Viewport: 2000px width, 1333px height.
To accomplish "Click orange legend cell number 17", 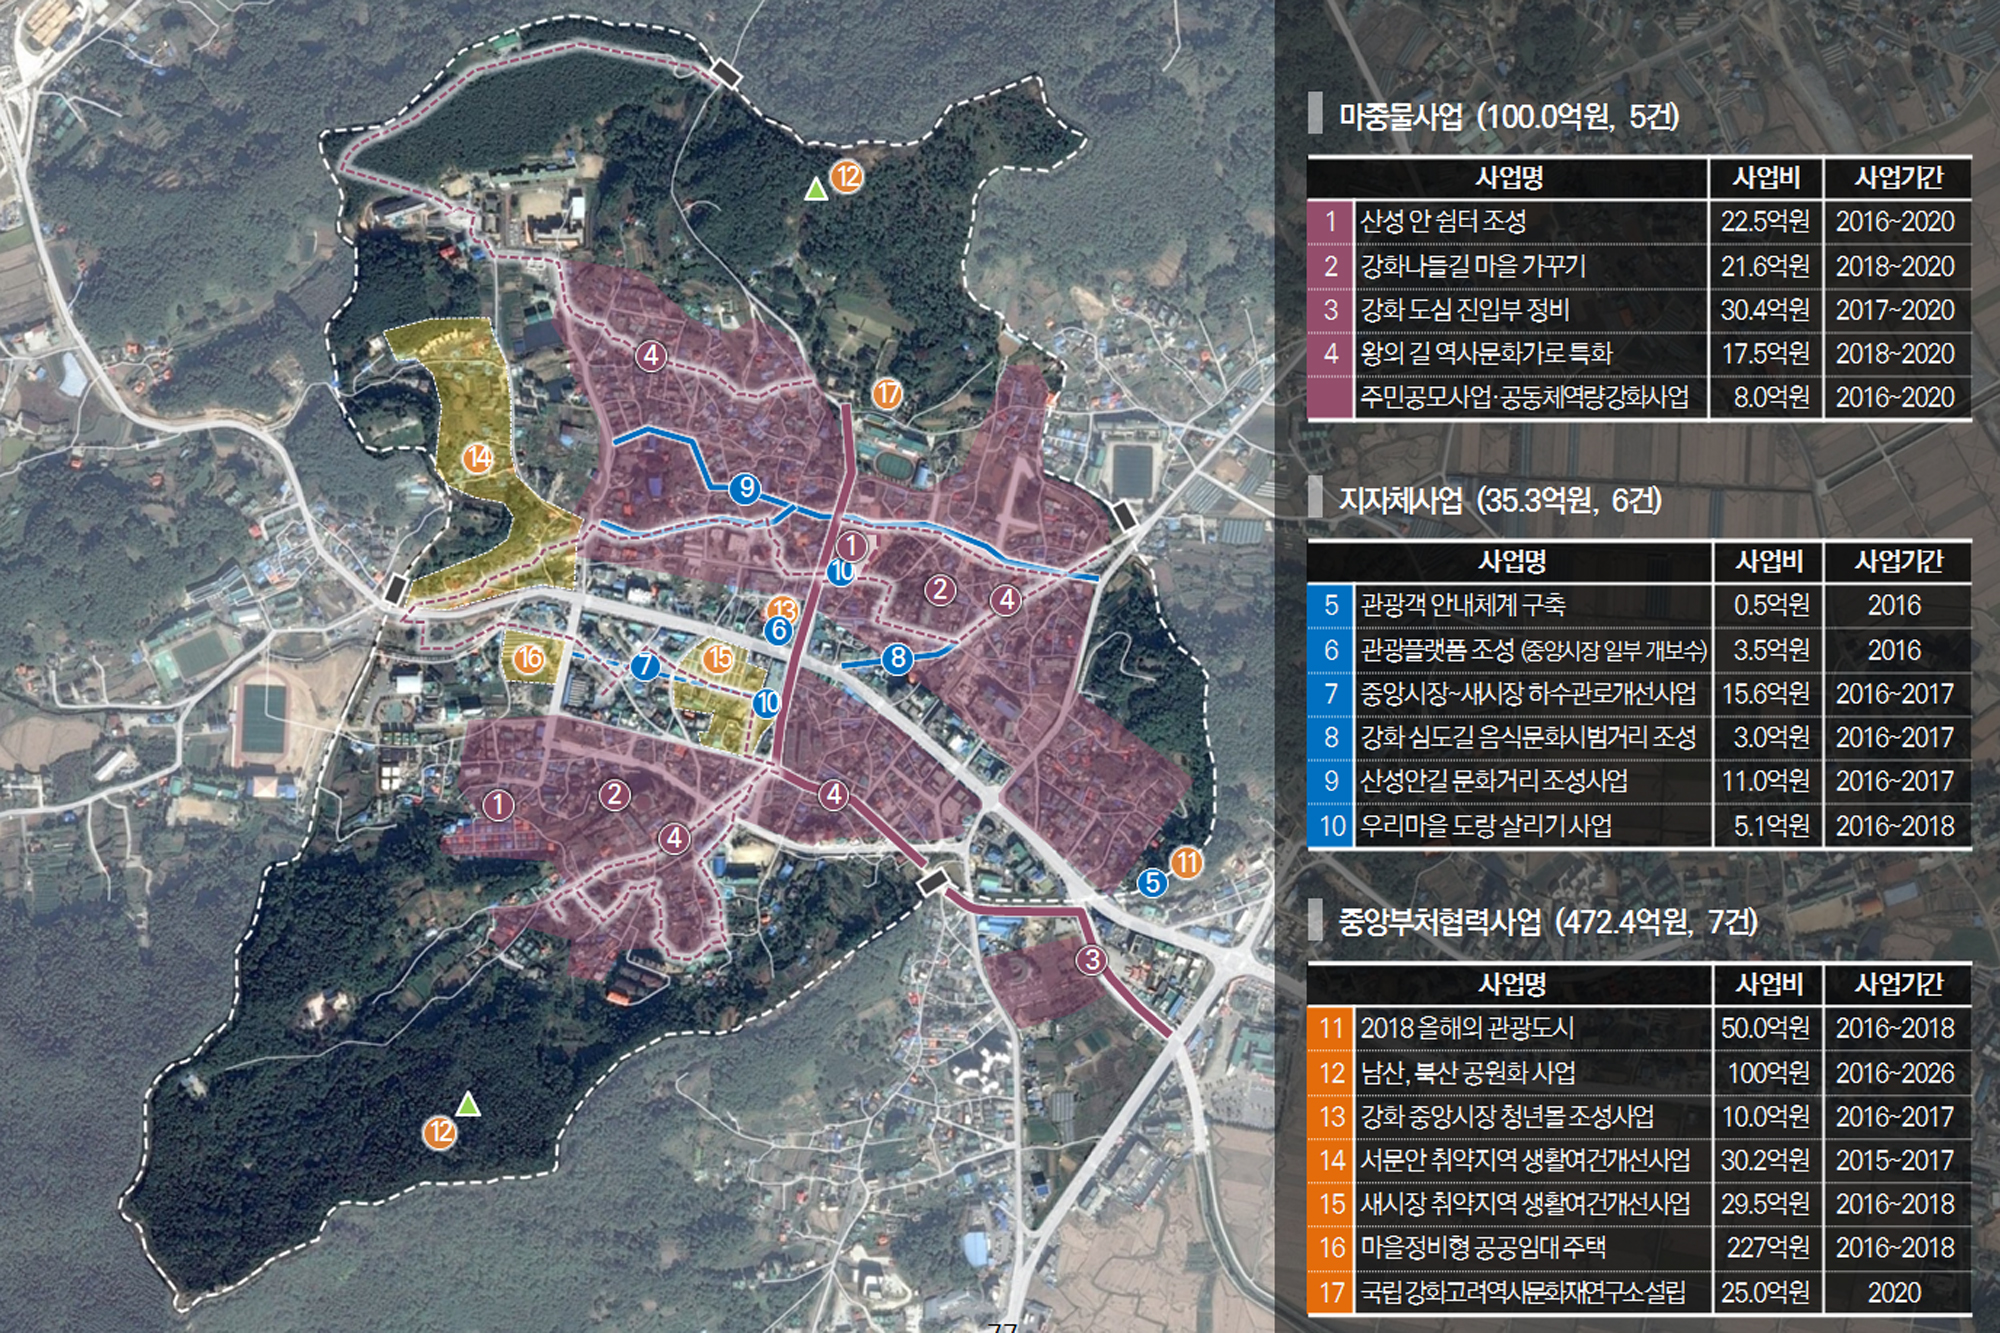I will pyautogui.click(x=1331, y=1292).
